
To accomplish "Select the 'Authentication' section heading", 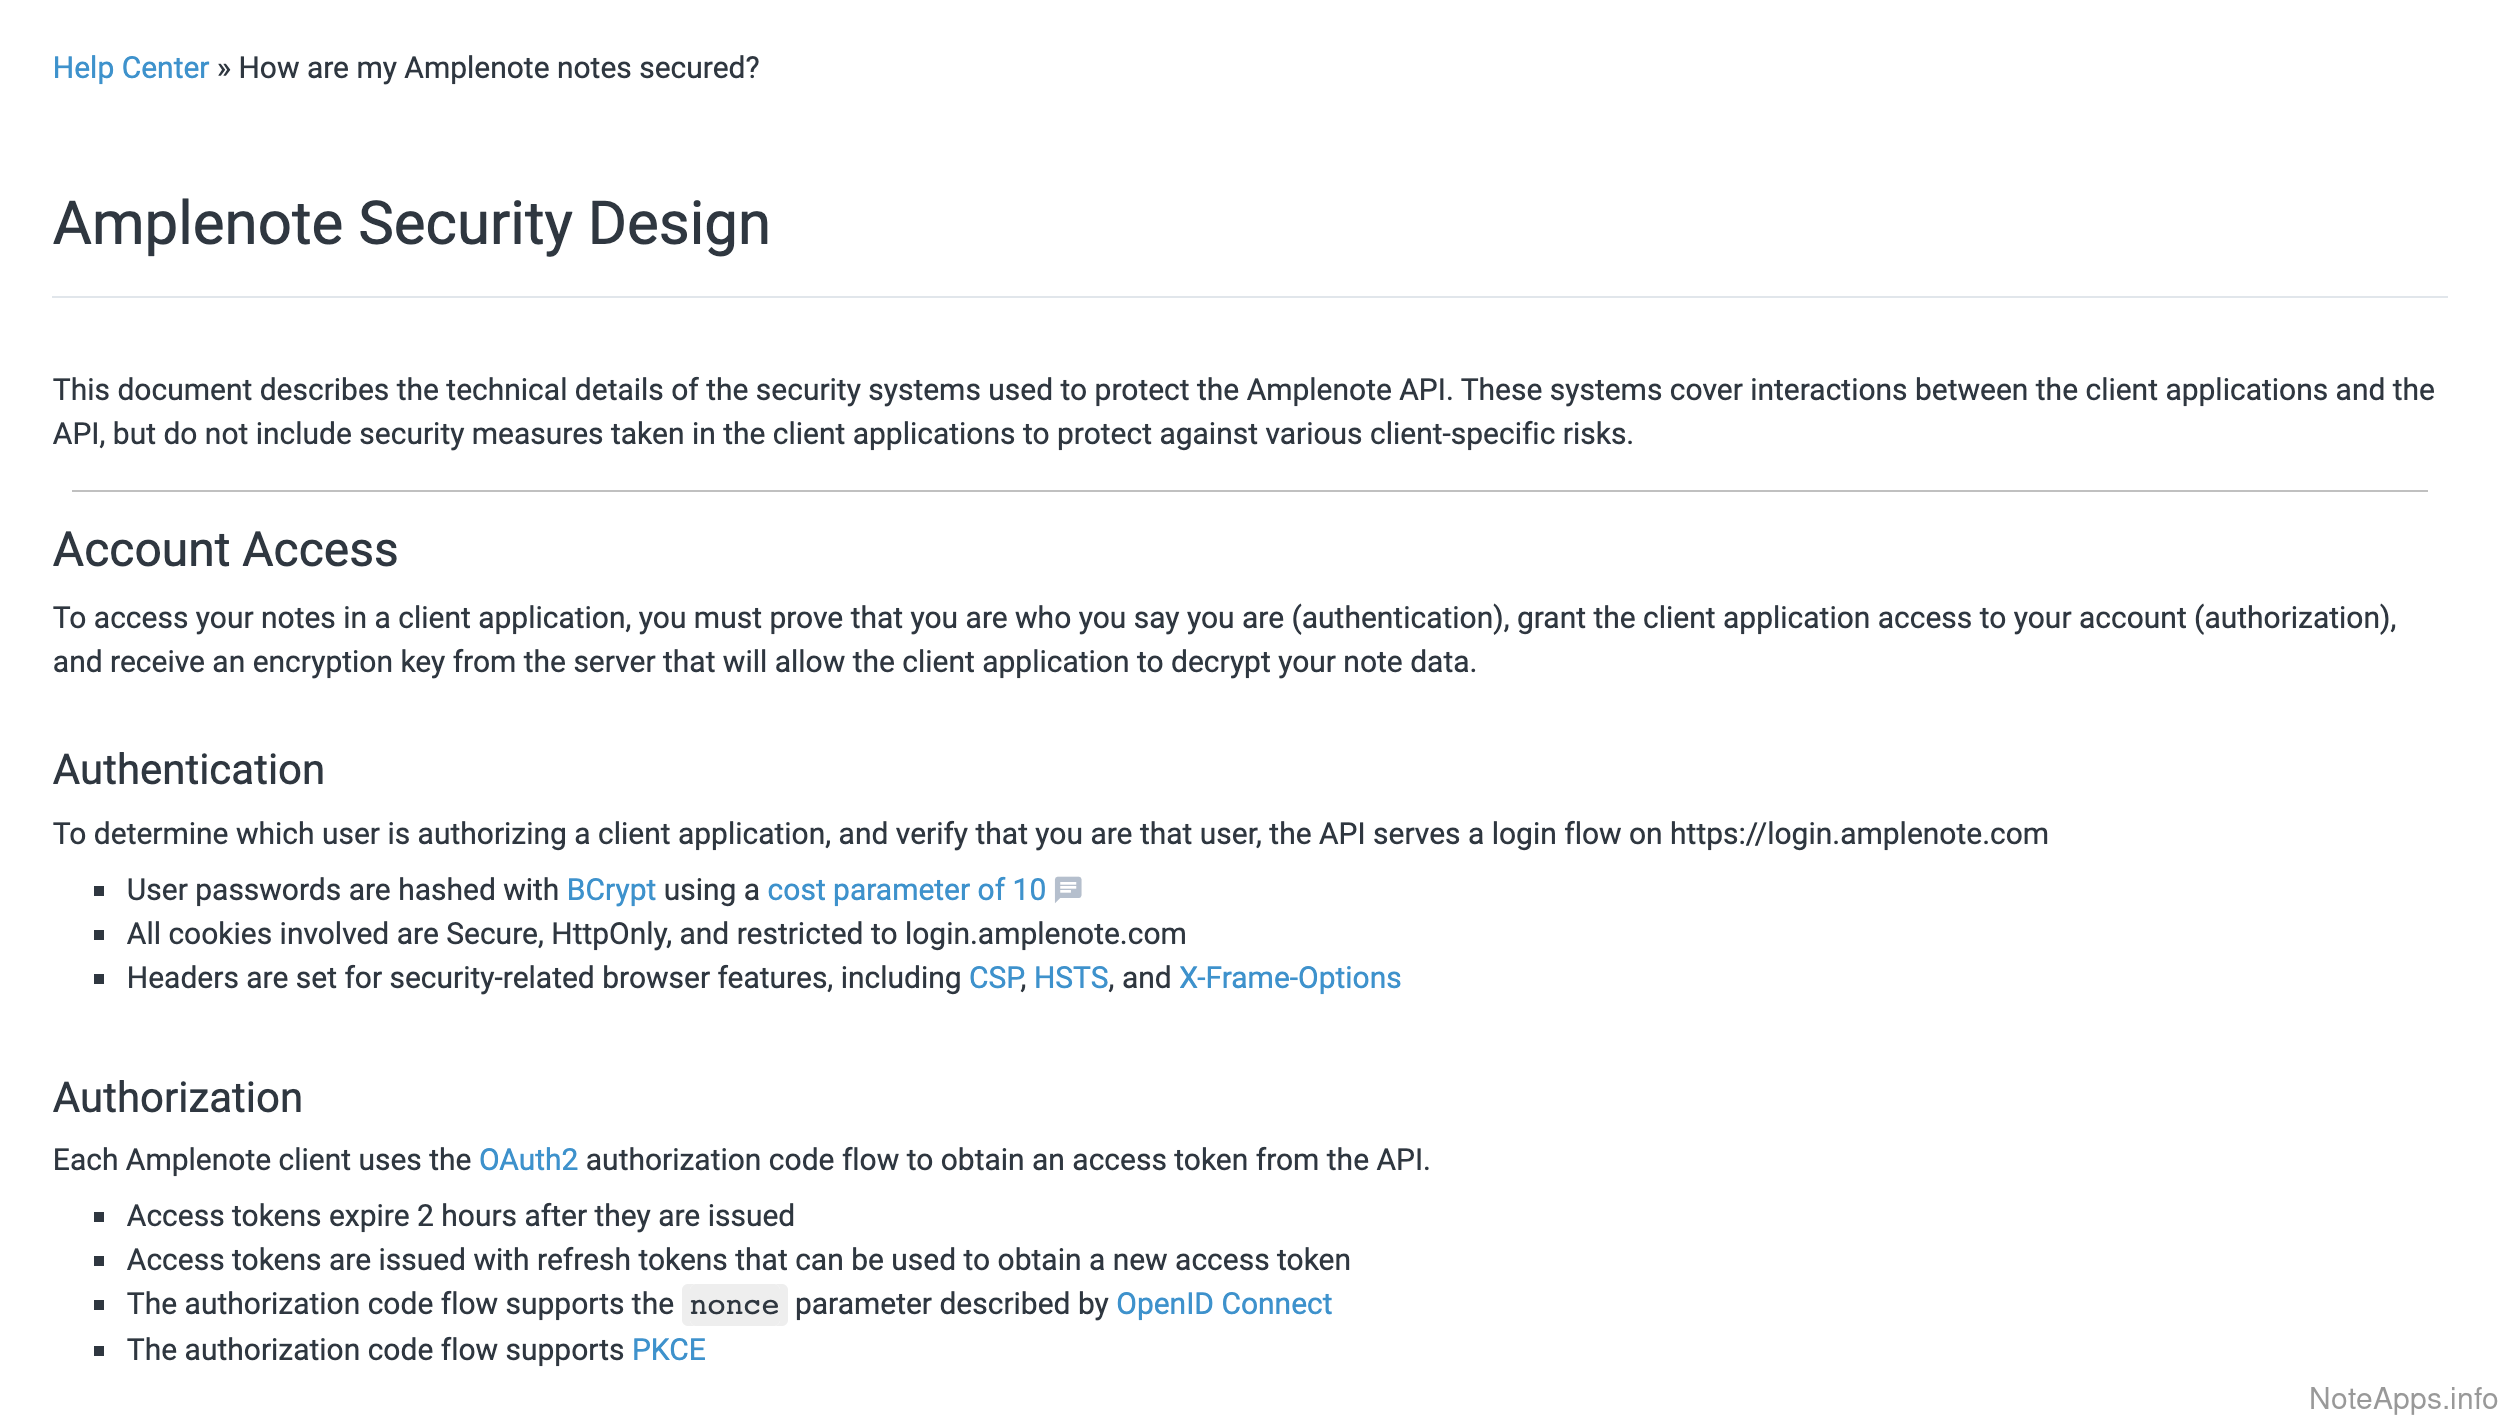I will [188, 770].
